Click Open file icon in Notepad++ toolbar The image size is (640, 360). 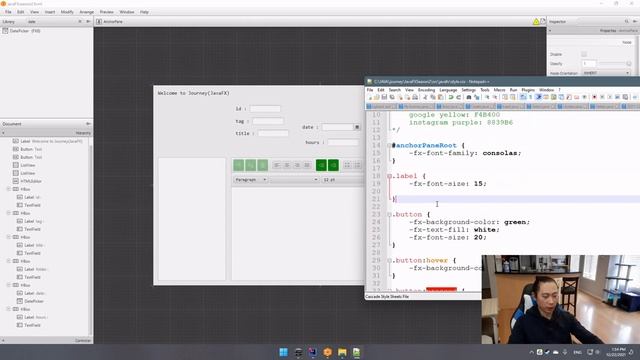(377, 97)
